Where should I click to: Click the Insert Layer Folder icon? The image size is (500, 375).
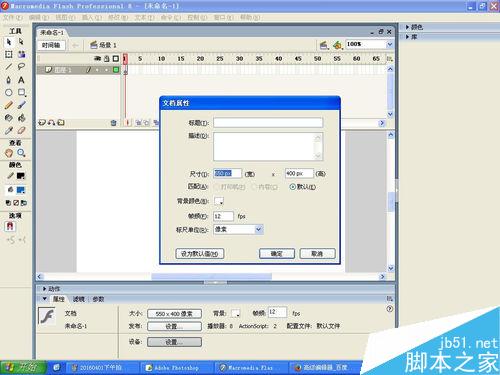[61, 123]
